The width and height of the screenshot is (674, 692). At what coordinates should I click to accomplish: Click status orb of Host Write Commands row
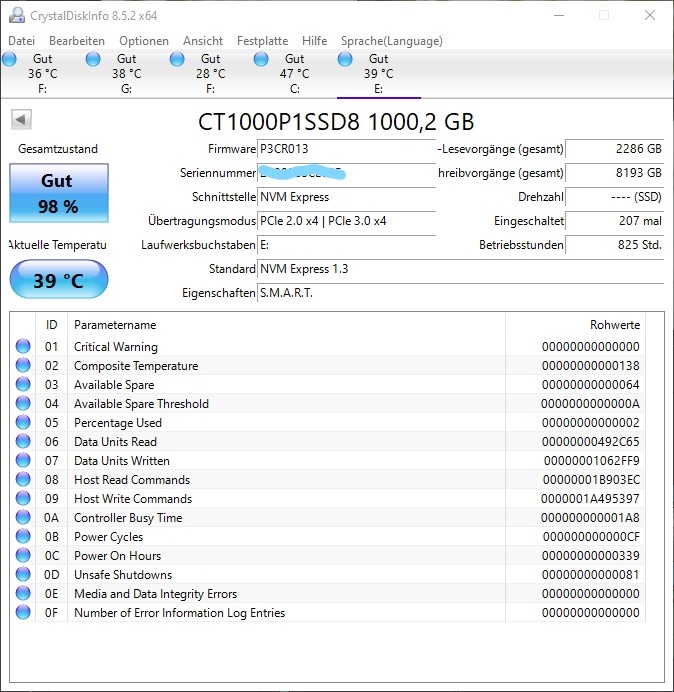point(23,498)
